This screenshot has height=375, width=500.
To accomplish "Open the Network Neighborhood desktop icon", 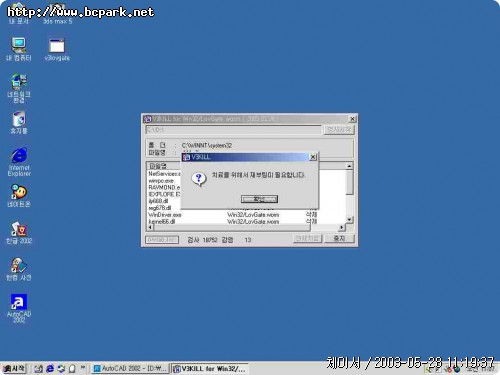I will [19, 88].
